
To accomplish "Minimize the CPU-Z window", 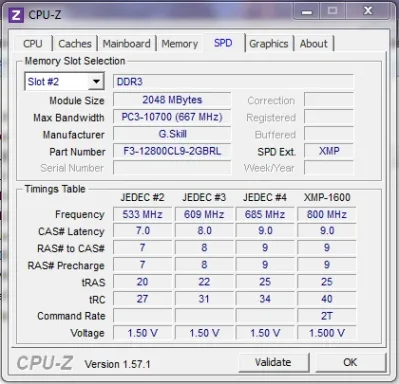I will [x=307, y=12].
